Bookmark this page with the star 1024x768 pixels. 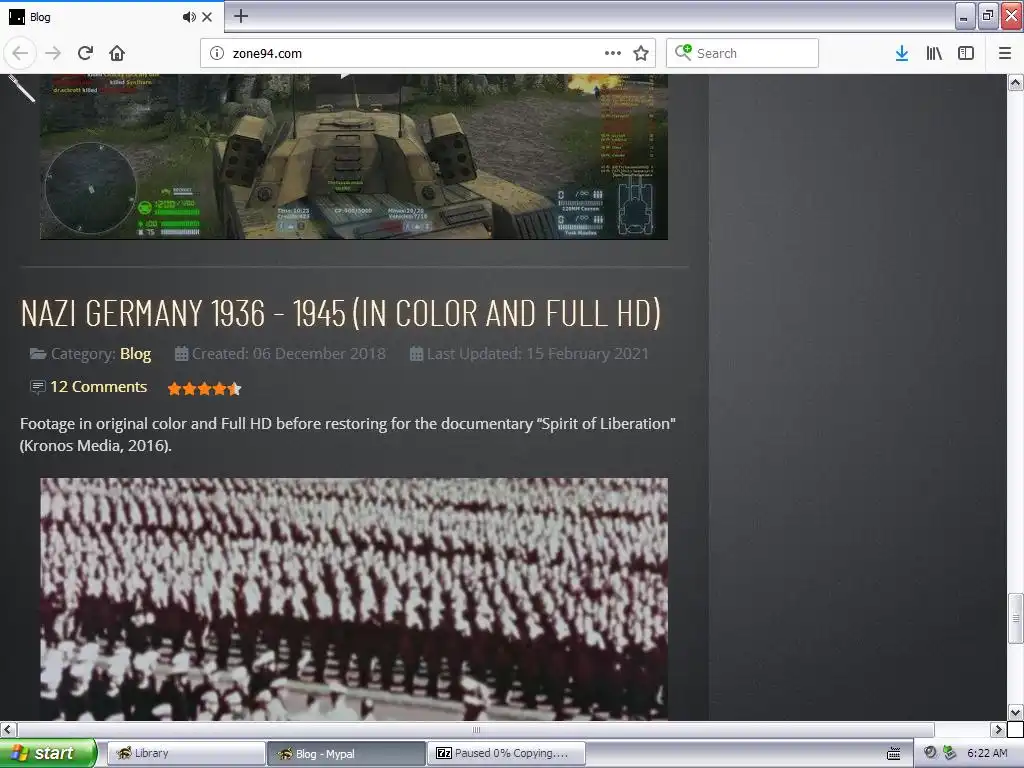point(641,53)
